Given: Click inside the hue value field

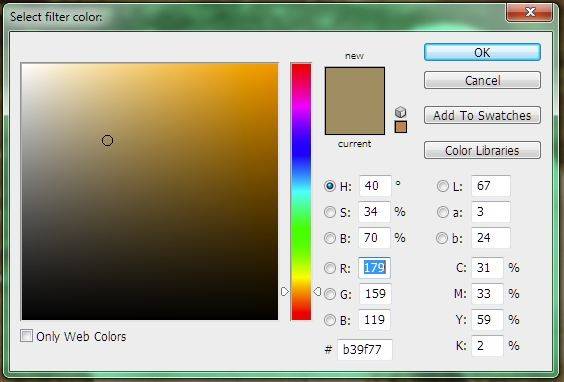Looking at the screenshot, I should (x=375, y=186).
